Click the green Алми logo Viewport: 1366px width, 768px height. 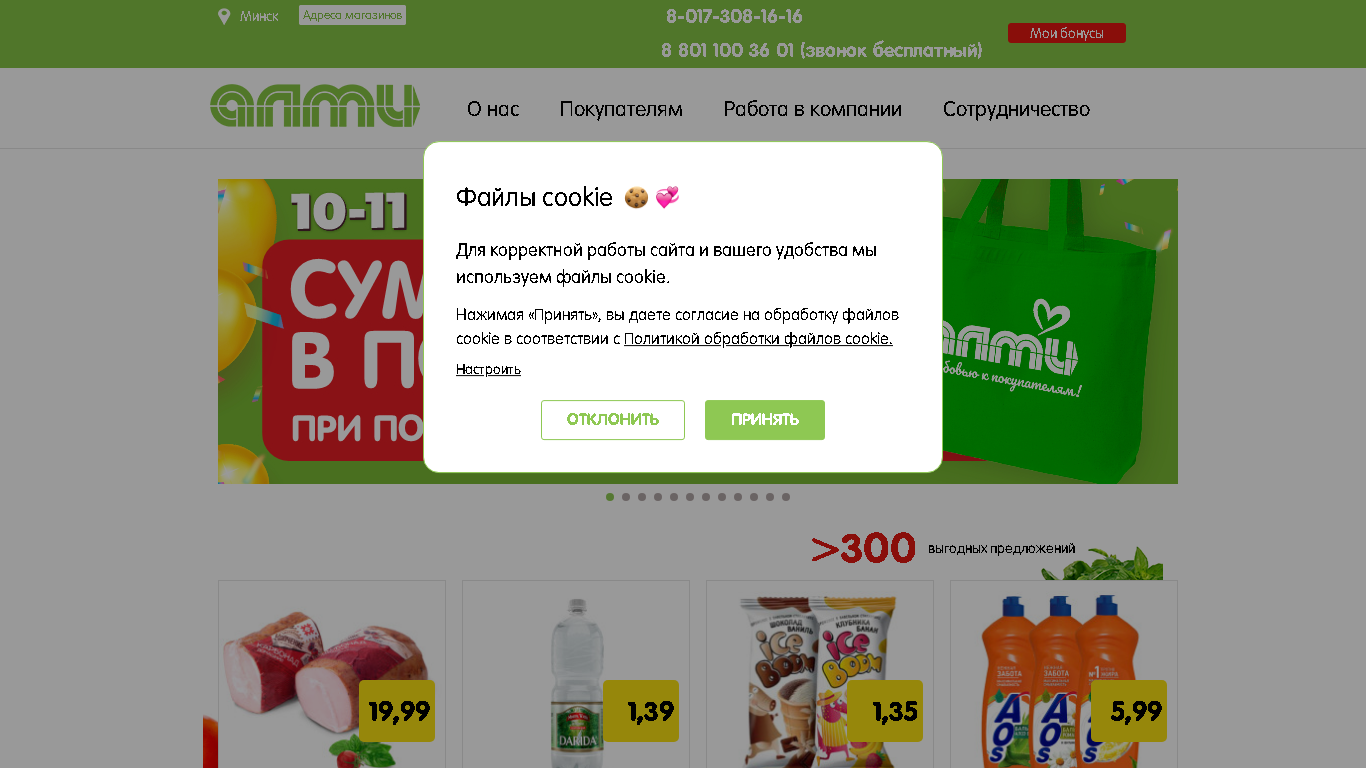[x=315, y=106]
